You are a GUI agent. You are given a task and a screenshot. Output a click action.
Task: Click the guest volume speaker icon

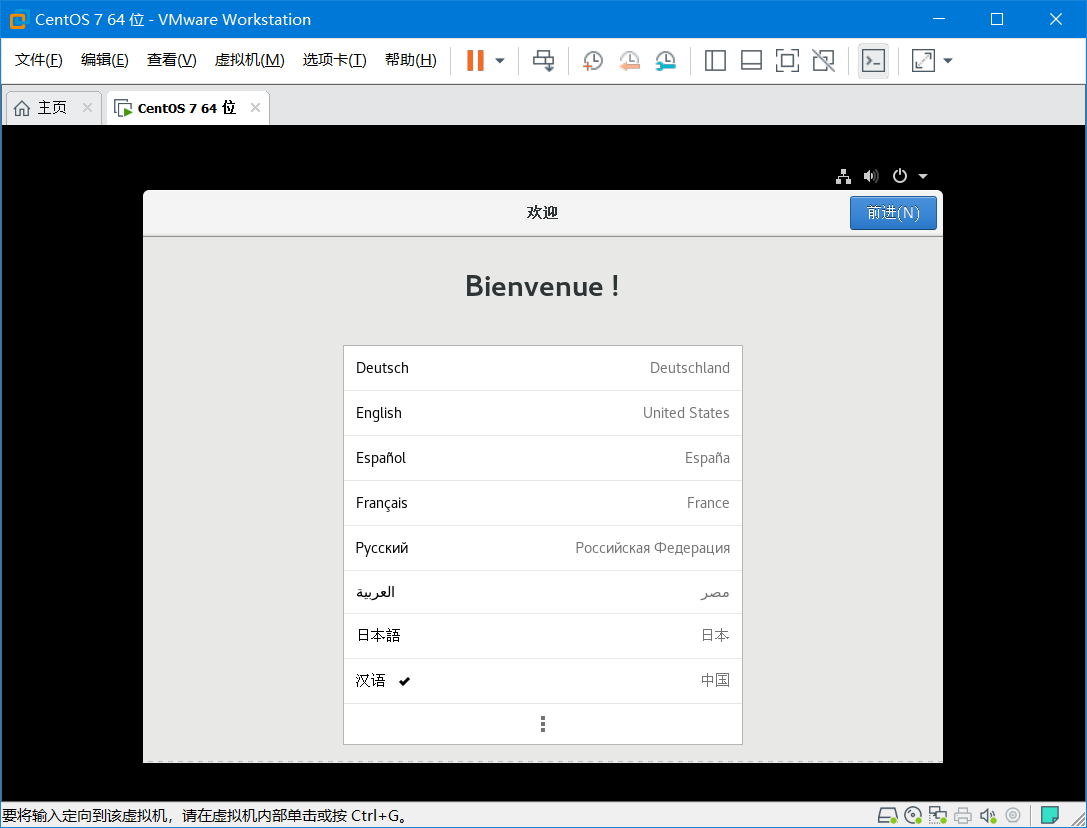click(871, 176)
